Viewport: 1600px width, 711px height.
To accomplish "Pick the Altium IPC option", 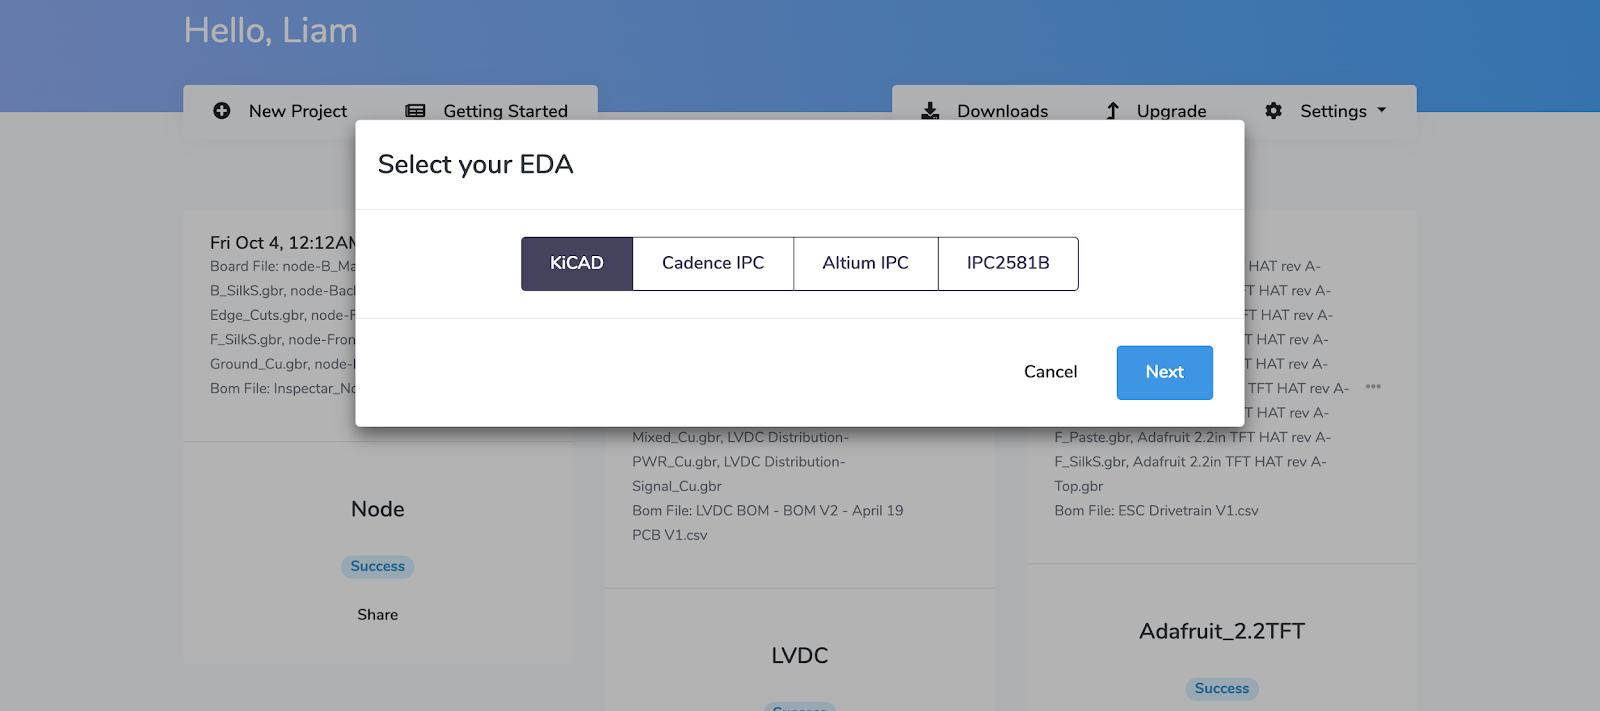I will click(x=865, y=264).
